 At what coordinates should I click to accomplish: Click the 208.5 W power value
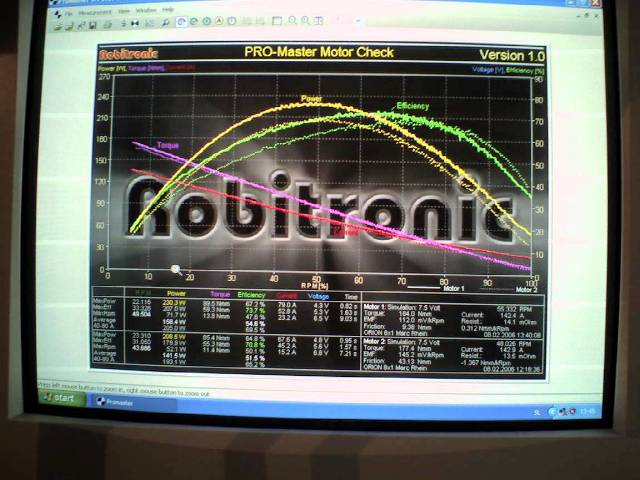coord(174,337)
